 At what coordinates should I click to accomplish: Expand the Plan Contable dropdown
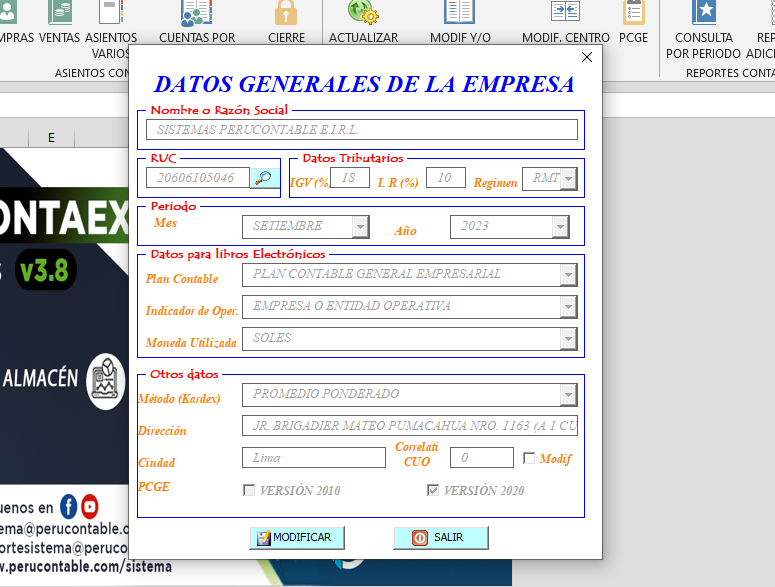click(x=568, y=275)
